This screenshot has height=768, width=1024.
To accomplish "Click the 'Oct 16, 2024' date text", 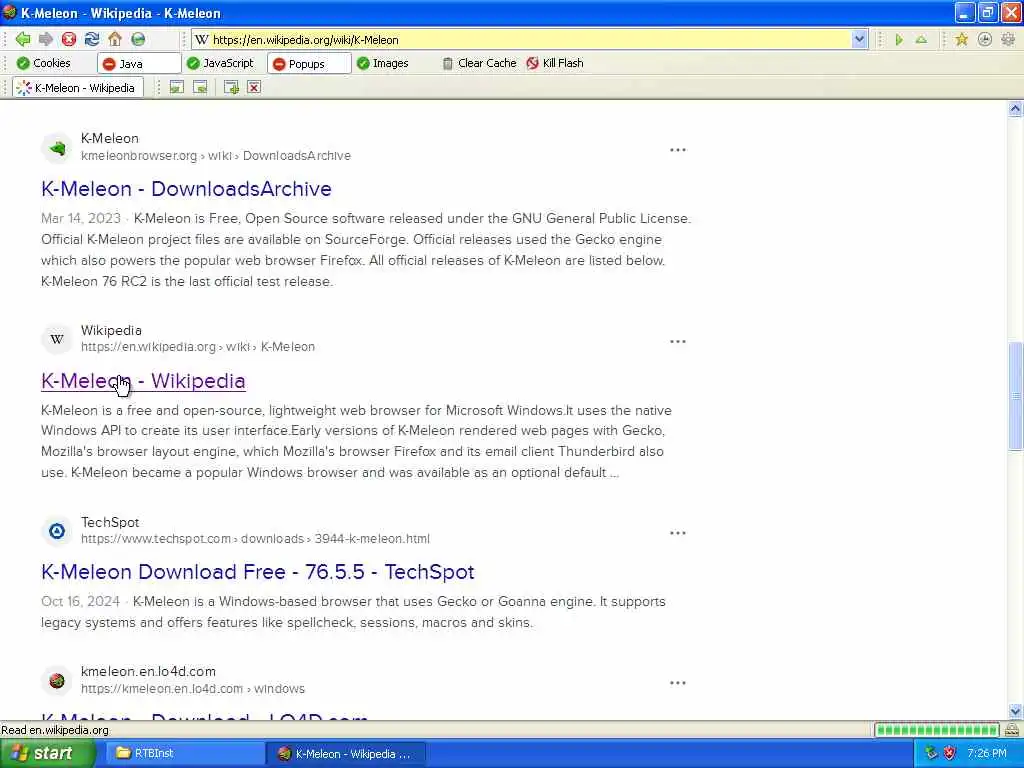I will click(x=80, y=601).
